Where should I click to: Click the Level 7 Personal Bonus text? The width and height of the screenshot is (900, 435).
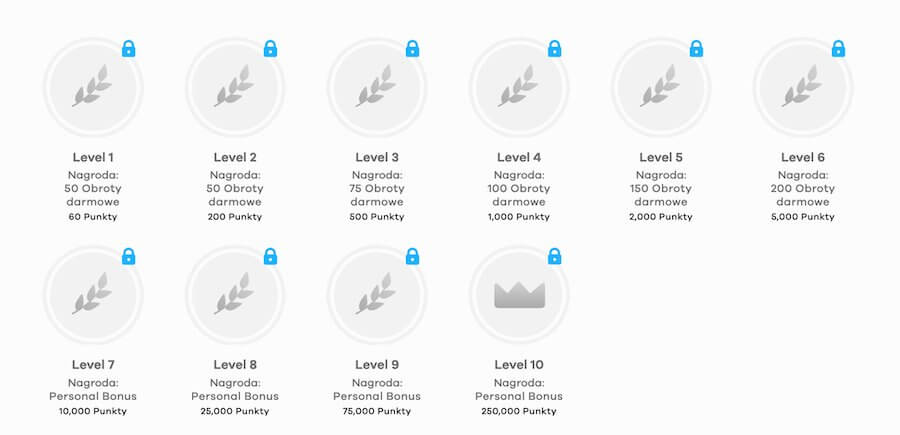93,397
